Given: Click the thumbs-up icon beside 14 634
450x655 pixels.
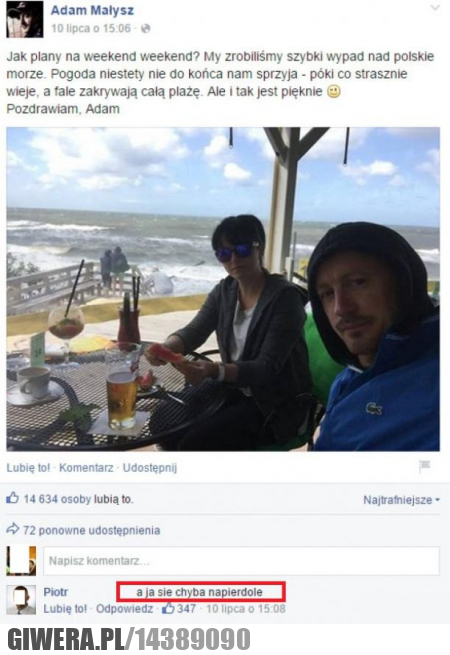Looking at the screenshot, I should coord(13,498).
